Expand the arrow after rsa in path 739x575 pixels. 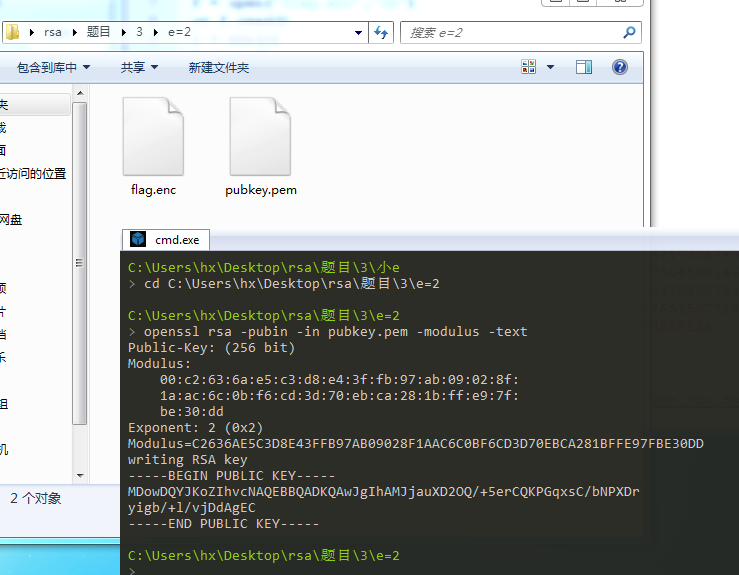[x=74, y=33]
